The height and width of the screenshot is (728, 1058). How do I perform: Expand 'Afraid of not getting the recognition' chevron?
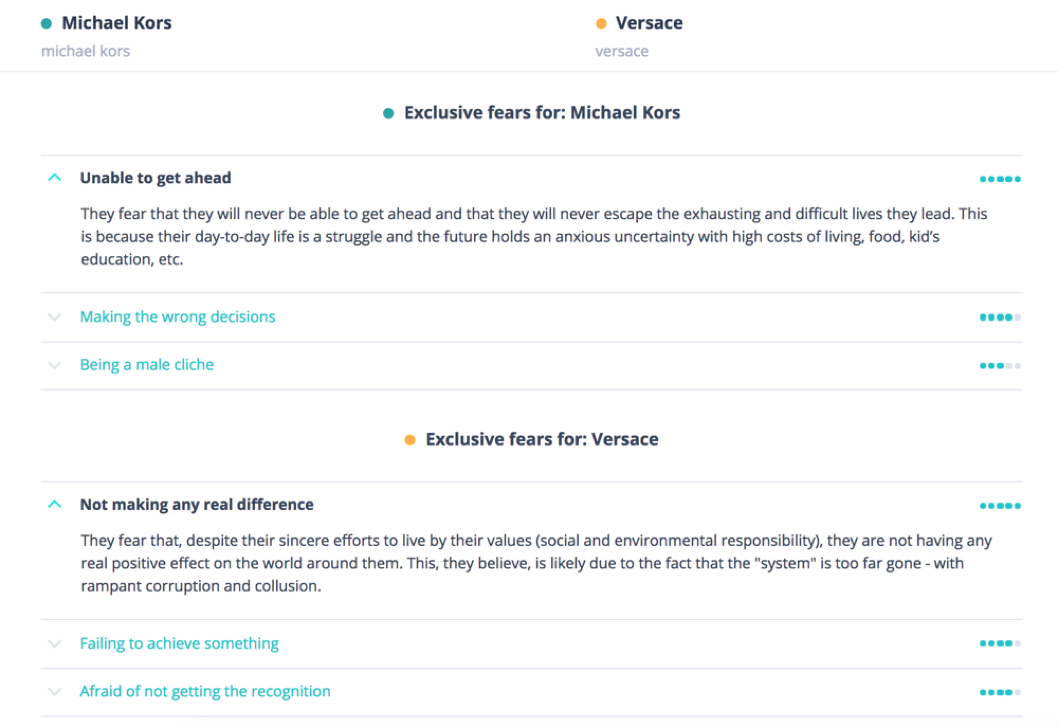(55, 692)
